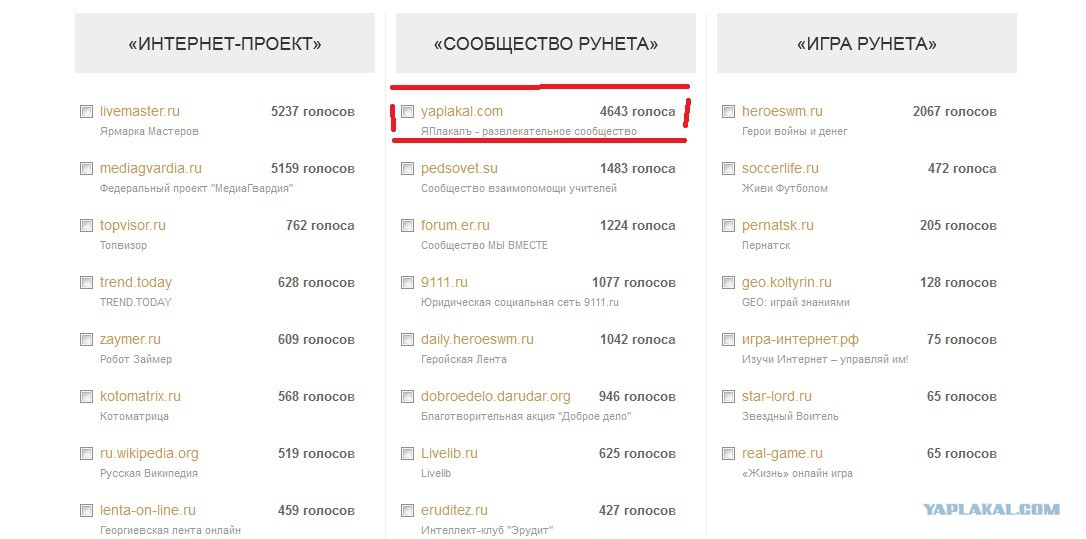Screen dimensions: 1086x539
Task: Check the box for ru.wikipedia.org
Action: click(87, 454)
